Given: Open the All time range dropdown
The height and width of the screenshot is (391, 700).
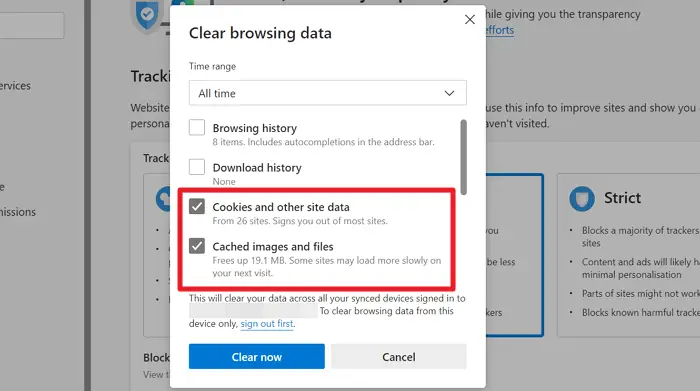Looking at the screenshot, I should (328, 93).
